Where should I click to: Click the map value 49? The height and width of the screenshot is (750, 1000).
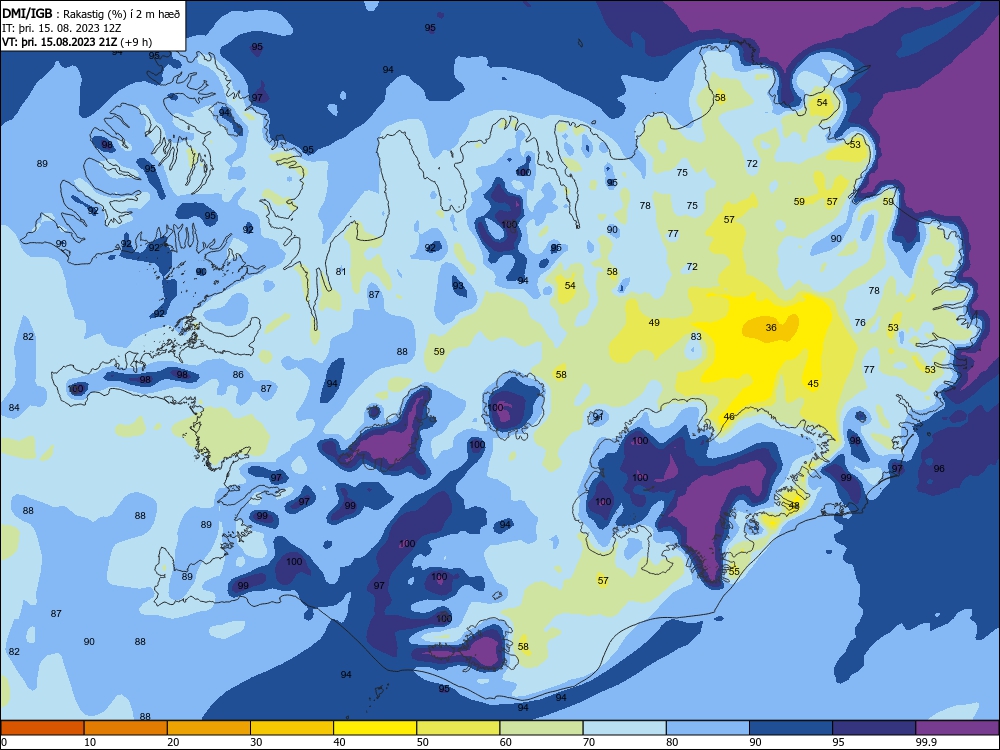[x=654, y=323]
